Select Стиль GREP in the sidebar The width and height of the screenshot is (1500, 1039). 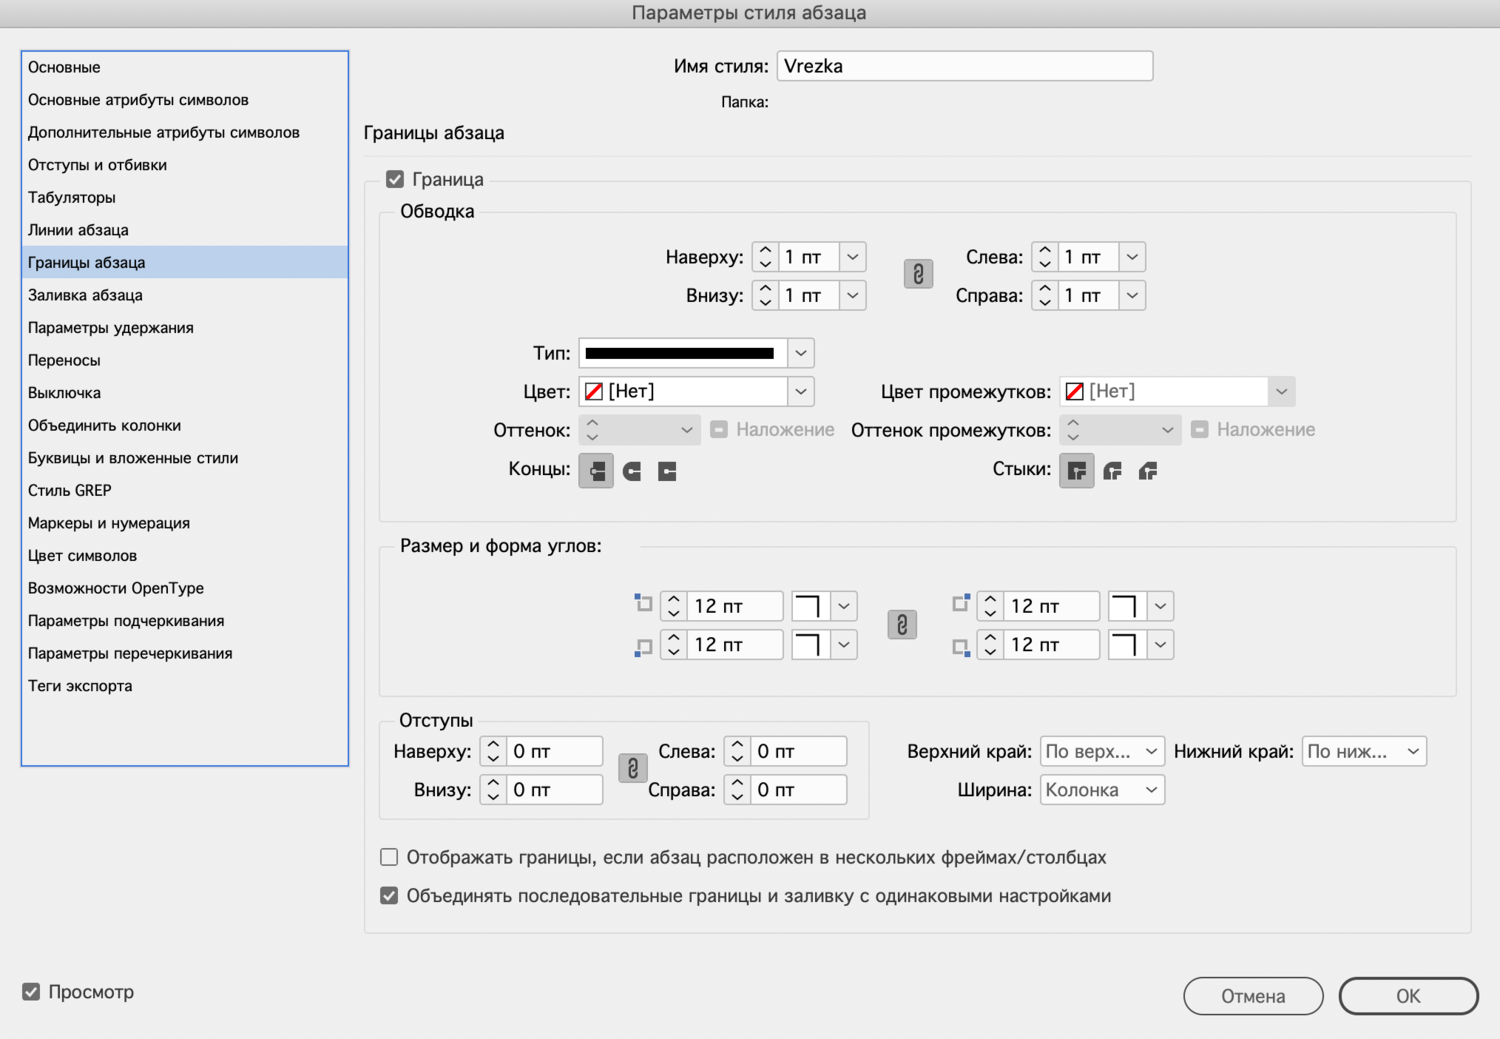tap(185, 490)
